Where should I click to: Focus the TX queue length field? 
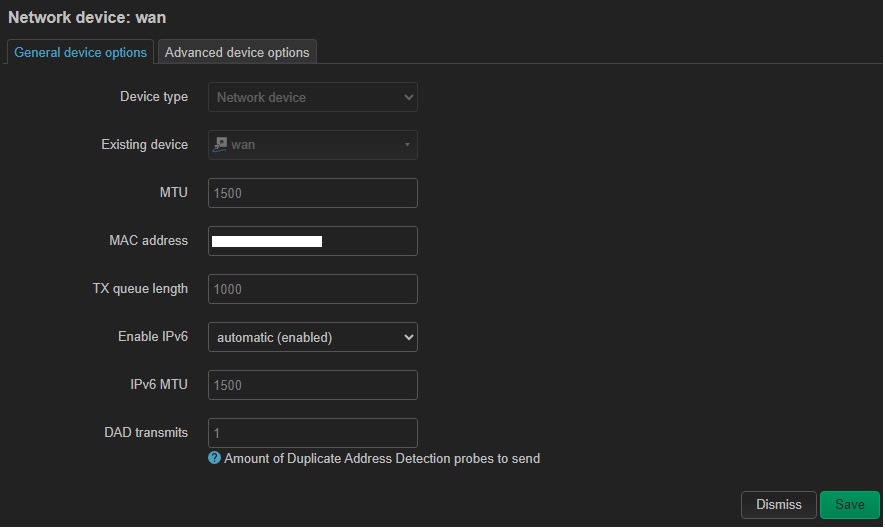(x=313, y=289)
